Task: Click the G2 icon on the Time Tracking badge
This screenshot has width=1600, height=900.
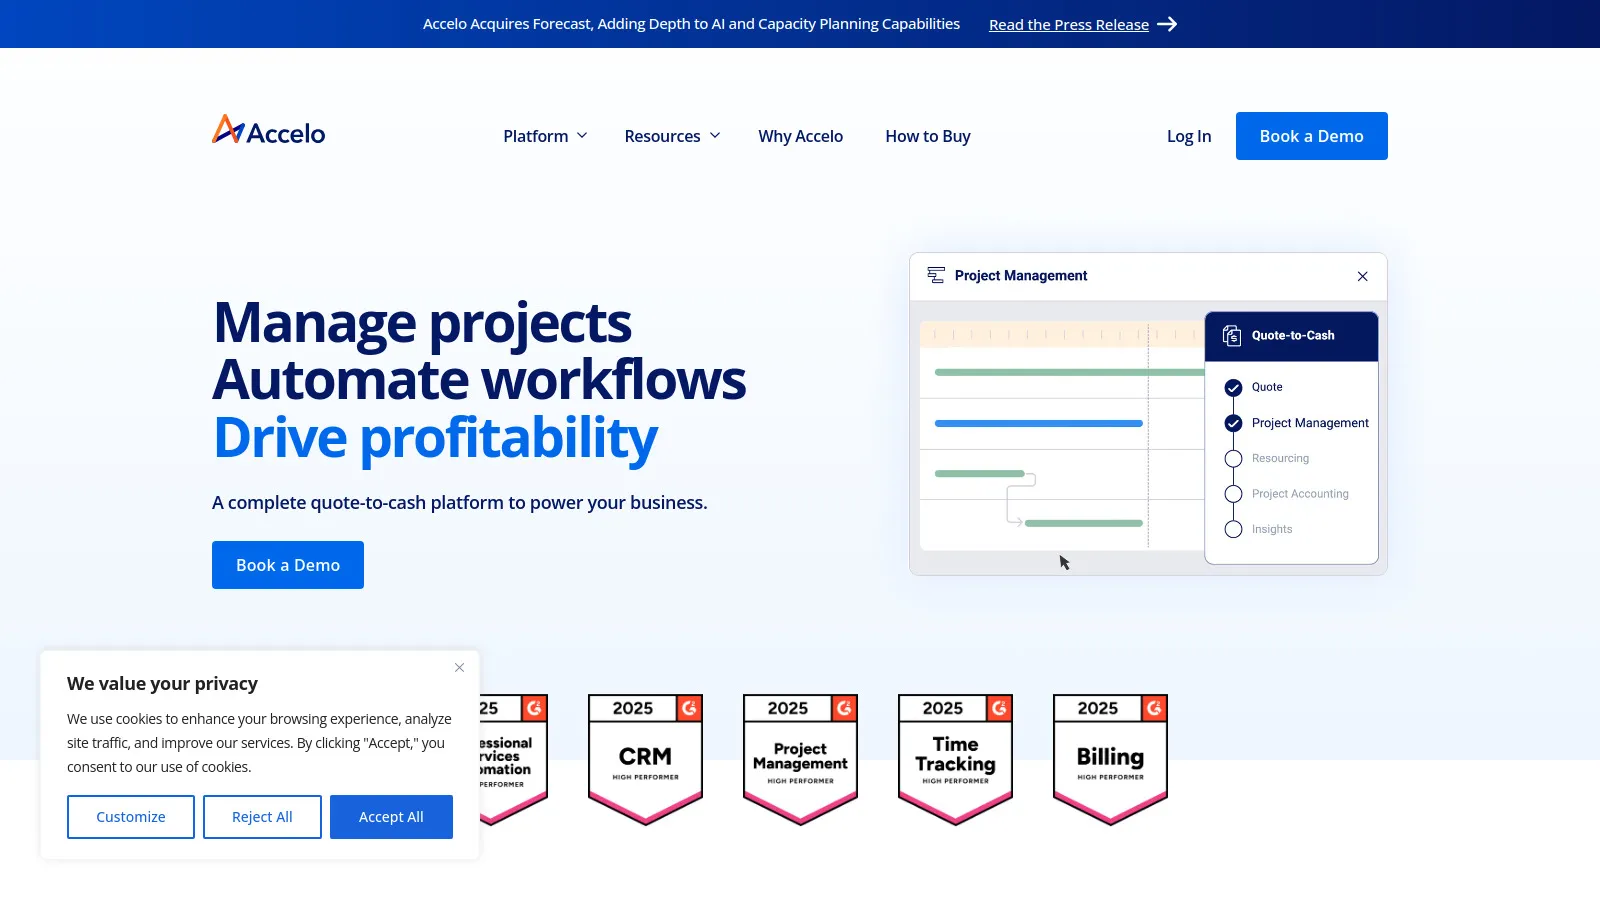Action: tap(1000, 708)
